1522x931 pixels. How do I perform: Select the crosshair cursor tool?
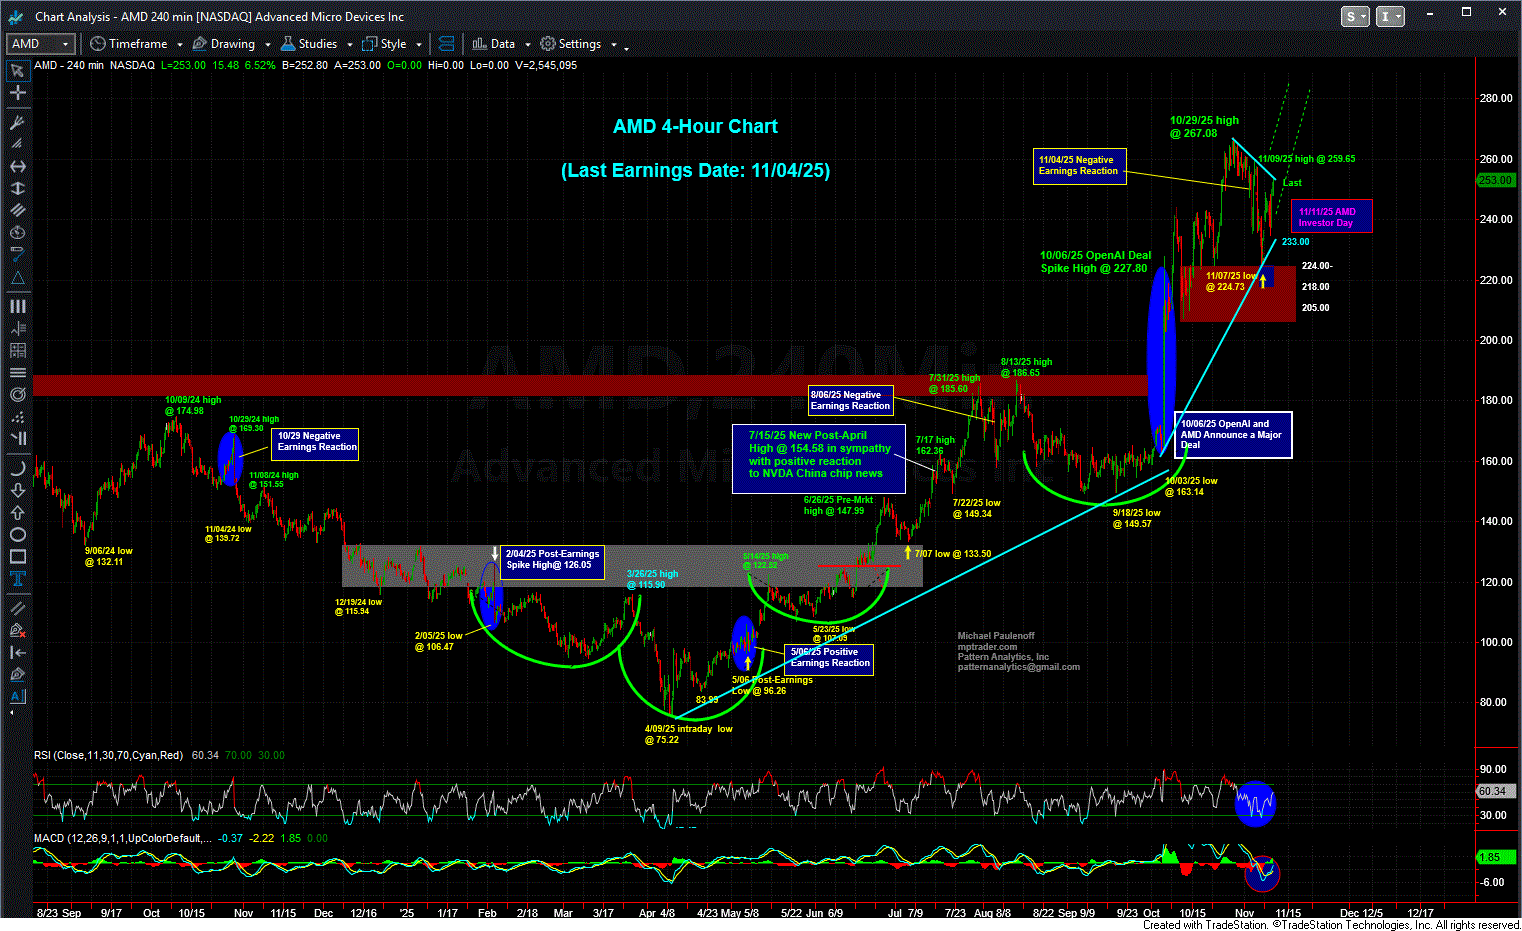tap(17, 93)
